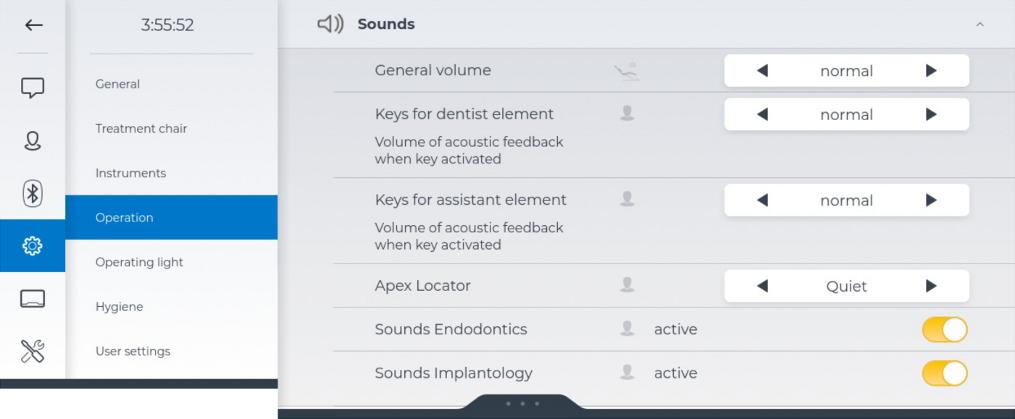Open the service tools wrench icon
Screen dimensions: 1015x419
(x=33, y=351)
